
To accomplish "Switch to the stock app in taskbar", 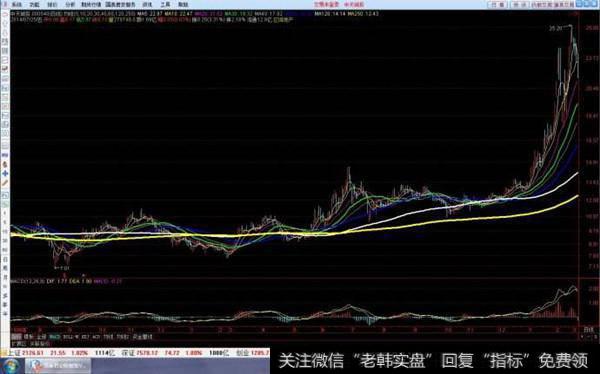I will coord(58,366).
